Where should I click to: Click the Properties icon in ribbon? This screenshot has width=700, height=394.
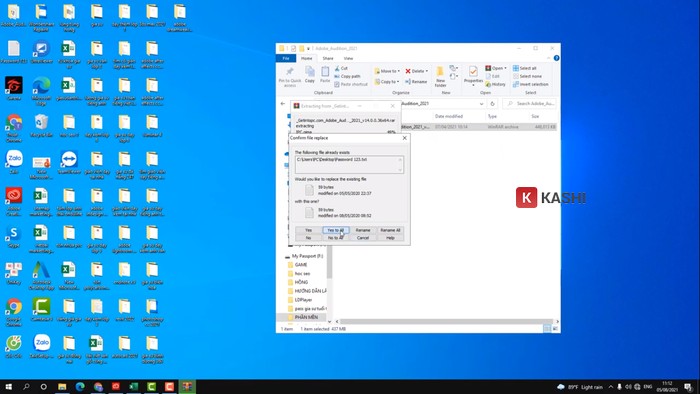coord(473,75)
